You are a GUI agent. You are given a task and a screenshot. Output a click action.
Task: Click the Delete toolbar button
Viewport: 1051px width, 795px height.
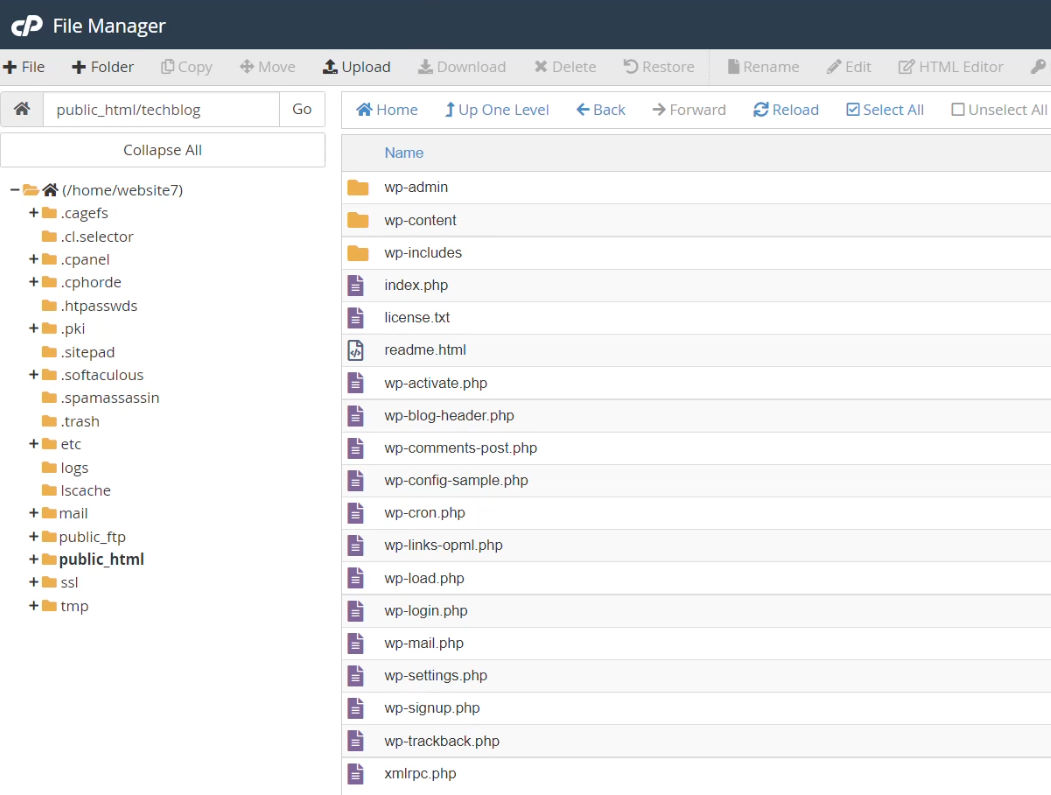tap(565, 67)
